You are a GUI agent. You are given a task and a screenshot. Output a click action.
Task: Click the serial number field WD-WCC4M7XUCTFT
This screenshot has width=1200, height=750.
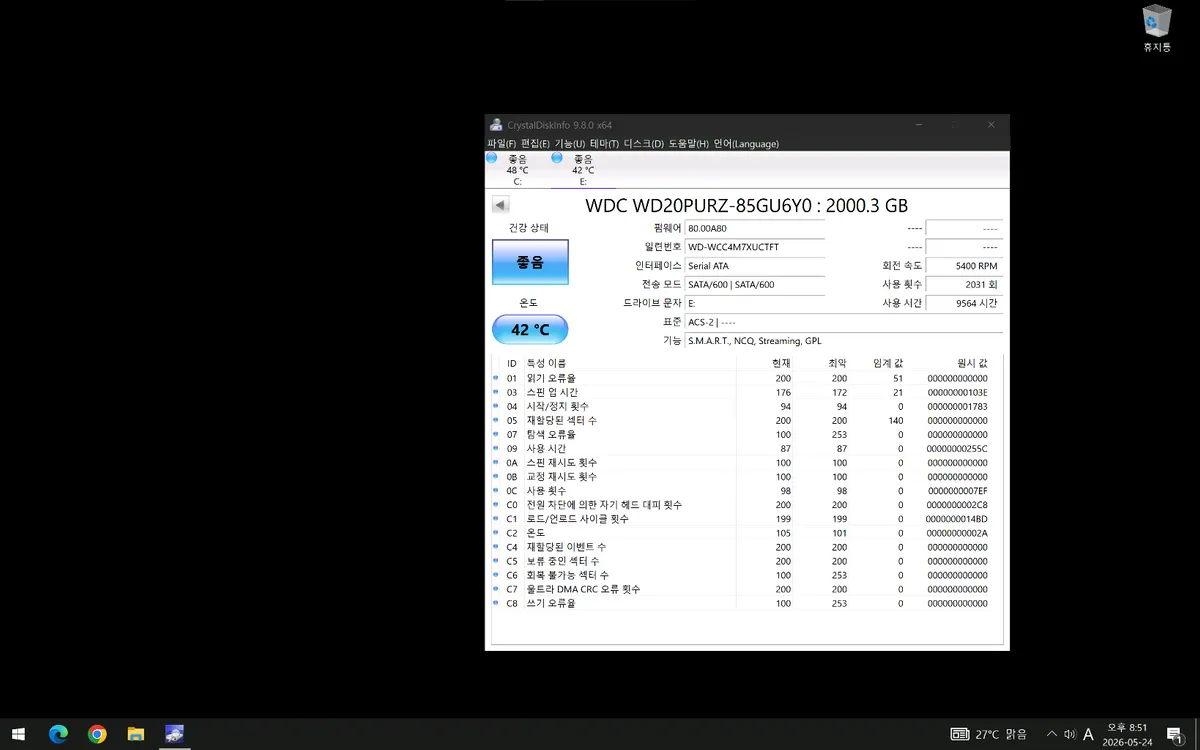755,247
